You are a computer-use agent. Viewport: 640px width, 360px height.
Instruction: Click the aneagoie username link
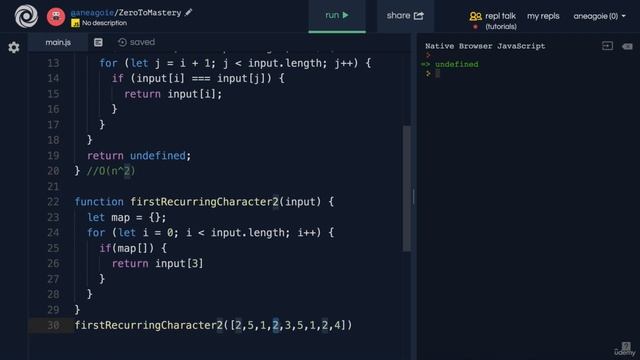(x=92, y=13)
